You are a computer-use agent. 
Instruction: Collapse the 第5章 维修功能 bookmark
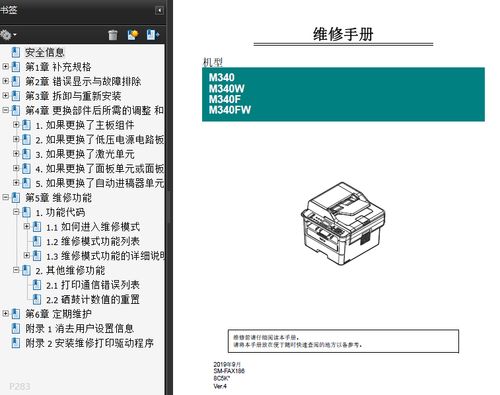6,197
